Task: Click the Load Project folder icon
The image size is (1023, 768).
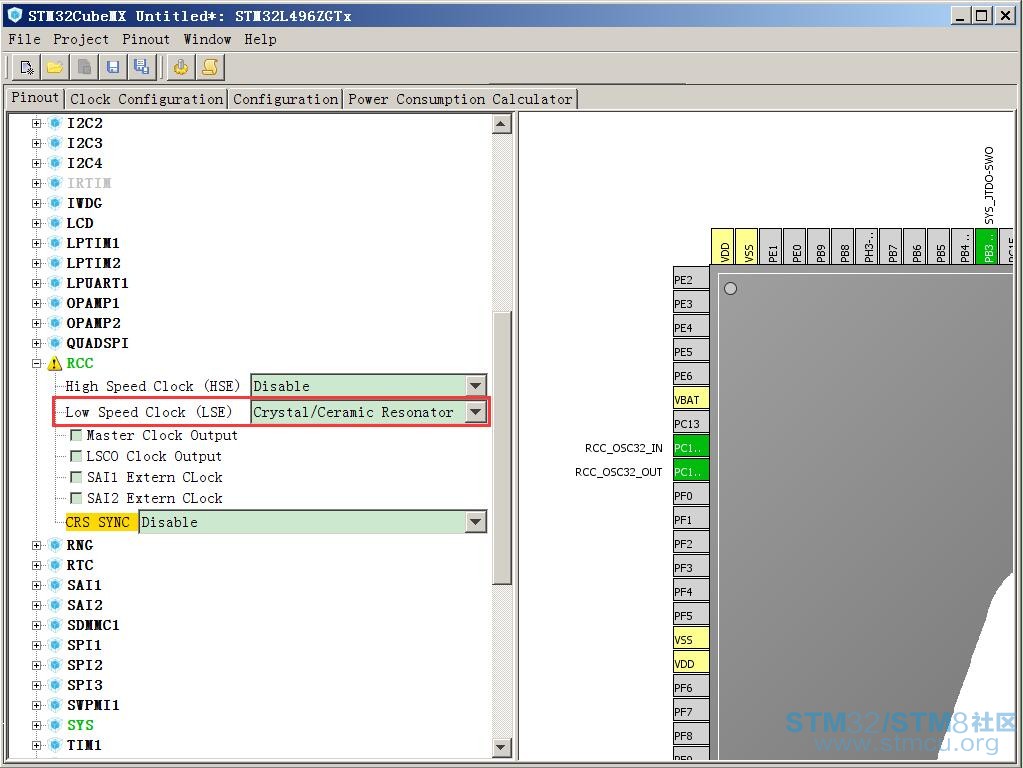Action: click(x=55, y=67)
